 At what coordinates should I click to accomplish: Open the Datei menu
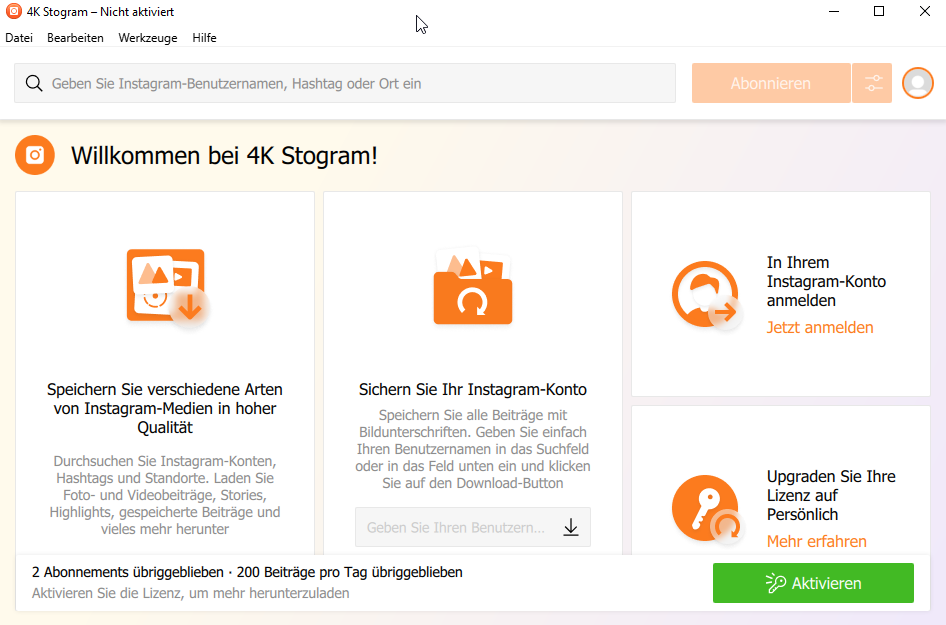[19, 37]
